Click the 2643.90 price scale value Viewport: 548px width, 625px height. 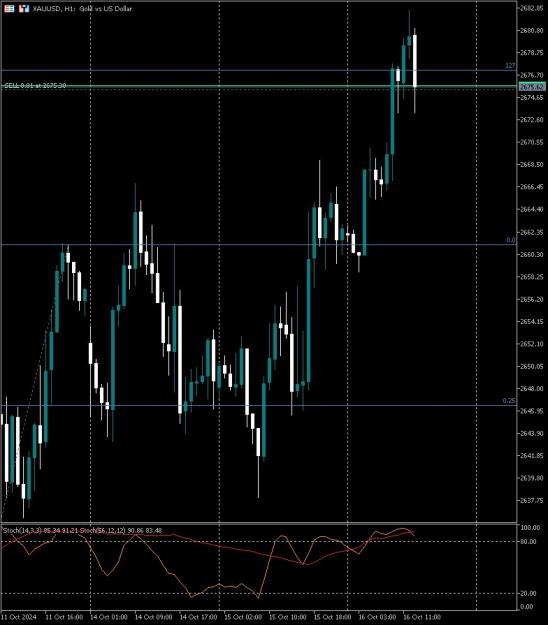pos(532,433)
